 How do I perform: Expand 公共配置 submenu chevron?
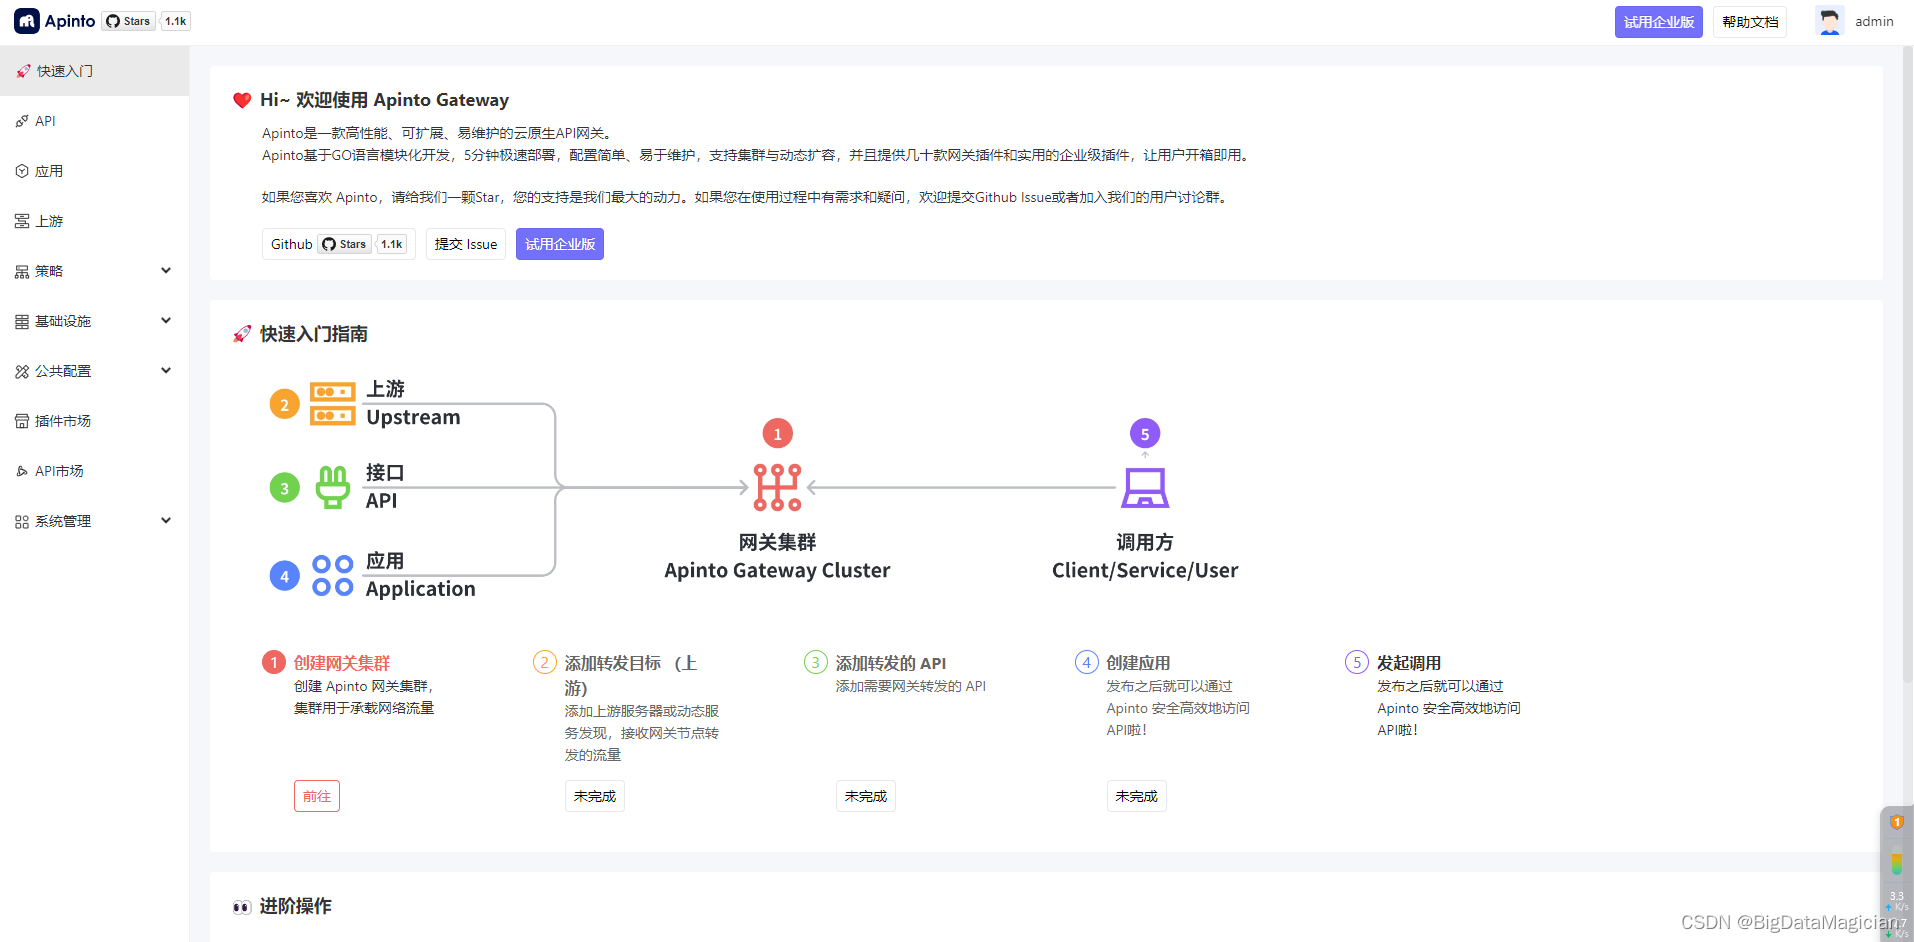point(166,370)
